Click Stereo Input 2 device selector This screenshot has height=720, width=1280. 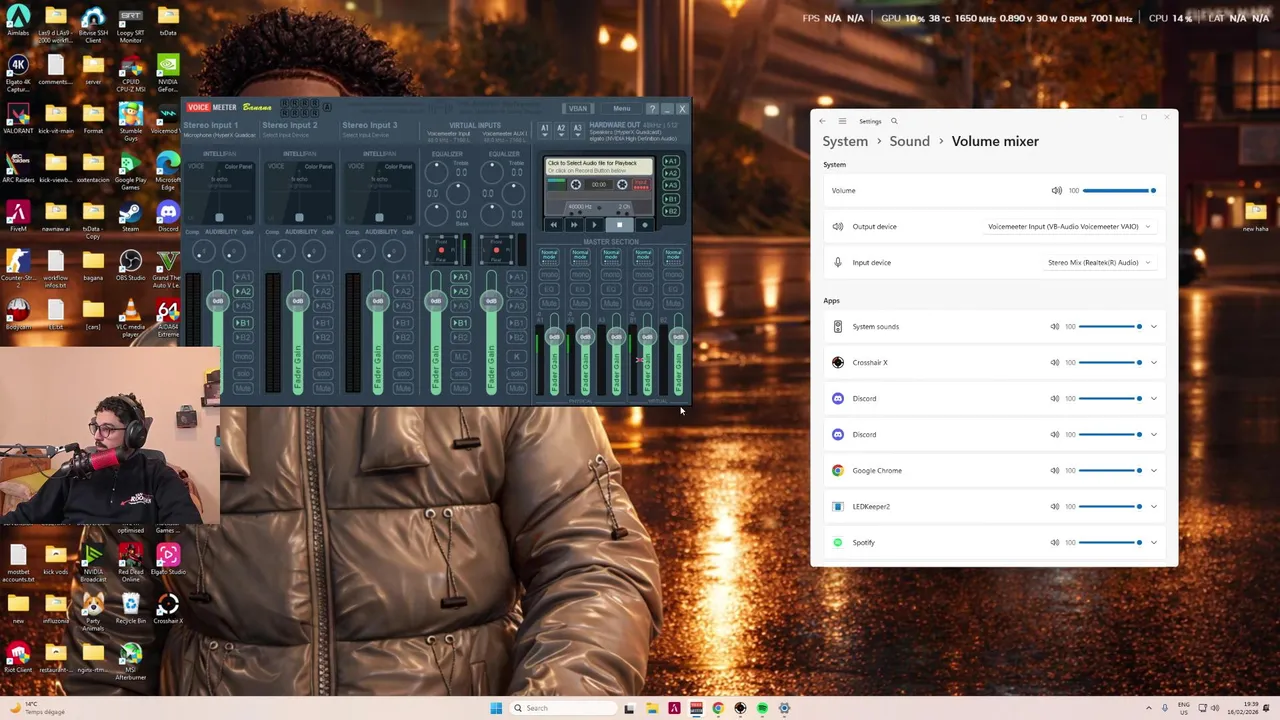pos(286,135)
